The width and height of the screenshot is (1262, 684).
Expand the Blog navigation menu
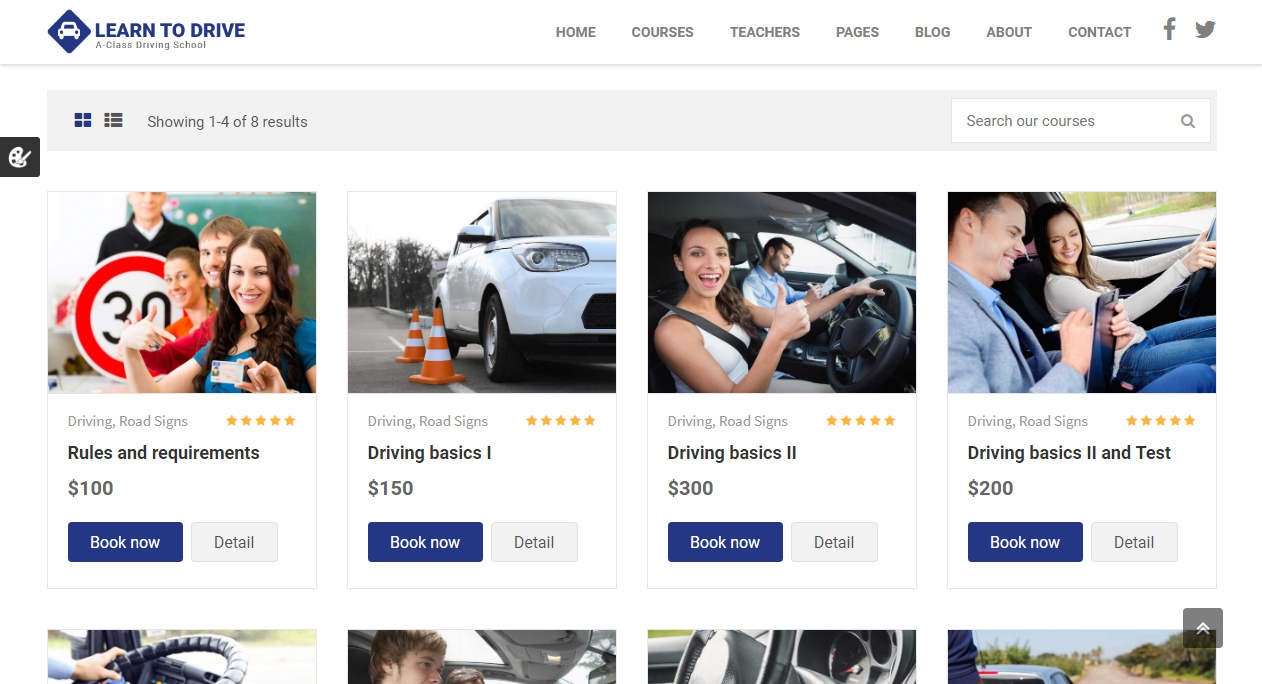pyautogui.click(x=932, y=32)
